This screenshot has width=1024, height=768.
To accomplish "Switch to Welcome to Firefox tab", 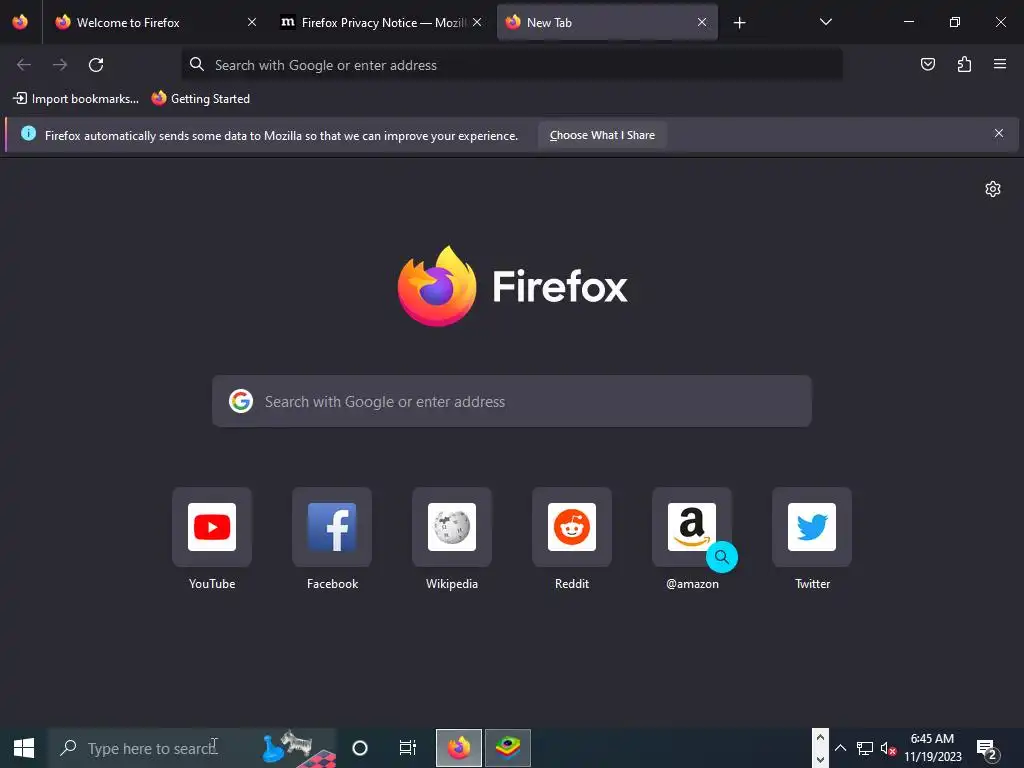I will click(155, 22).
